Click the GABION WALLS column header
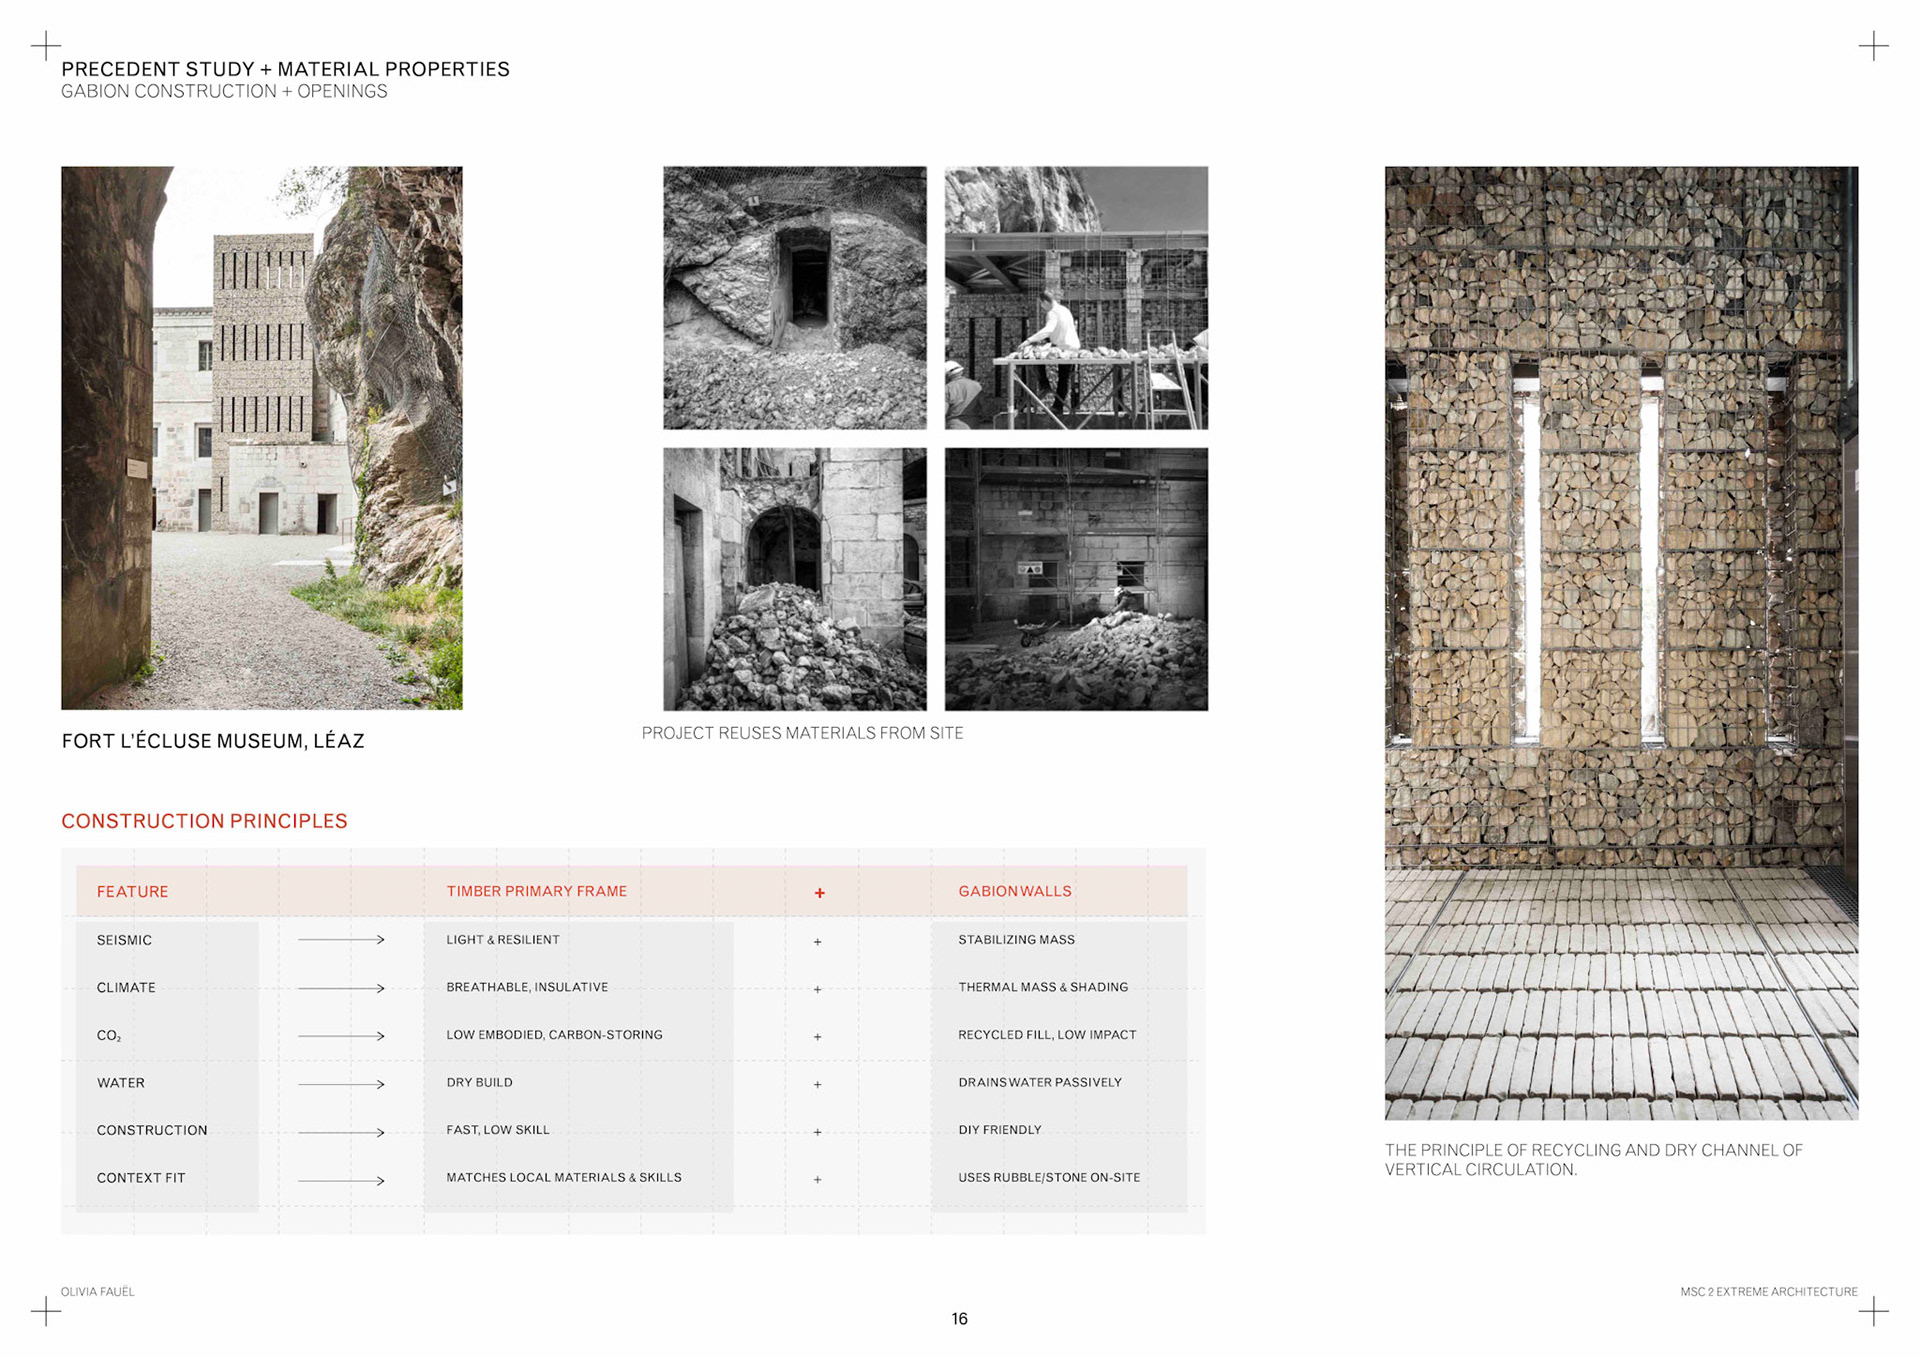 [x=1014, y=891]
